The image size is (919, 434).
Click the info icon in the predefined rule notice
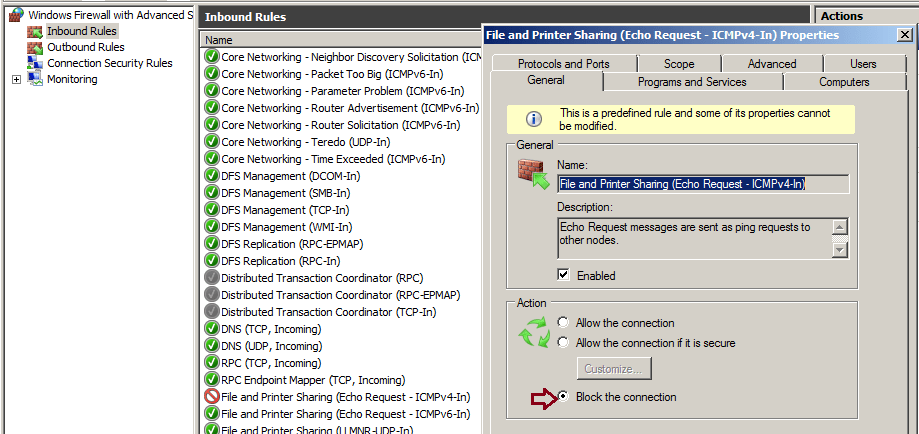[533, 119]
